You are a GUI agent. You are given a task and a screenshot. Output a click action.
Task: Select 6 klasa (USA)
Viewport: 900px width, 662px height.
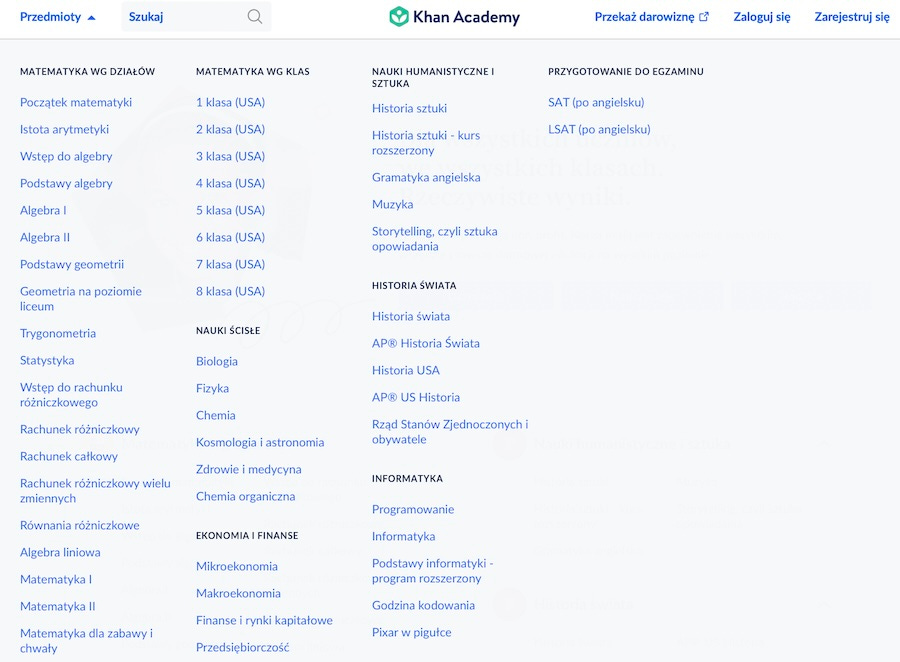coord(230,237)
